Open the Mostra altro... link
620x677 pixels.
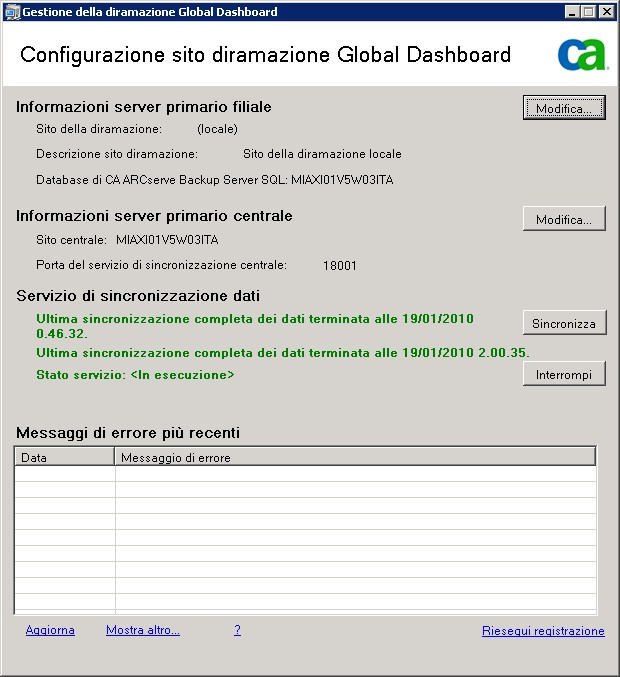click(143, 630)
